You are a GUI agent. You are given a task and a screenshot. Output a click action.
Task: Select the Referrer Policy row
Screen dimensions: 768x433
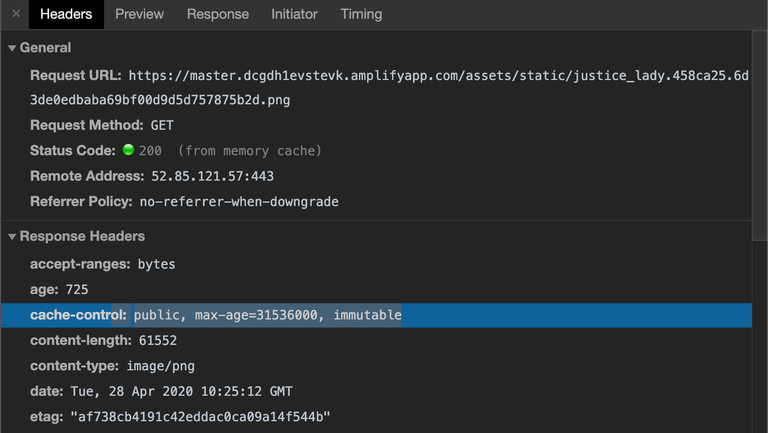pyautogui.click(x=184, y=202)
